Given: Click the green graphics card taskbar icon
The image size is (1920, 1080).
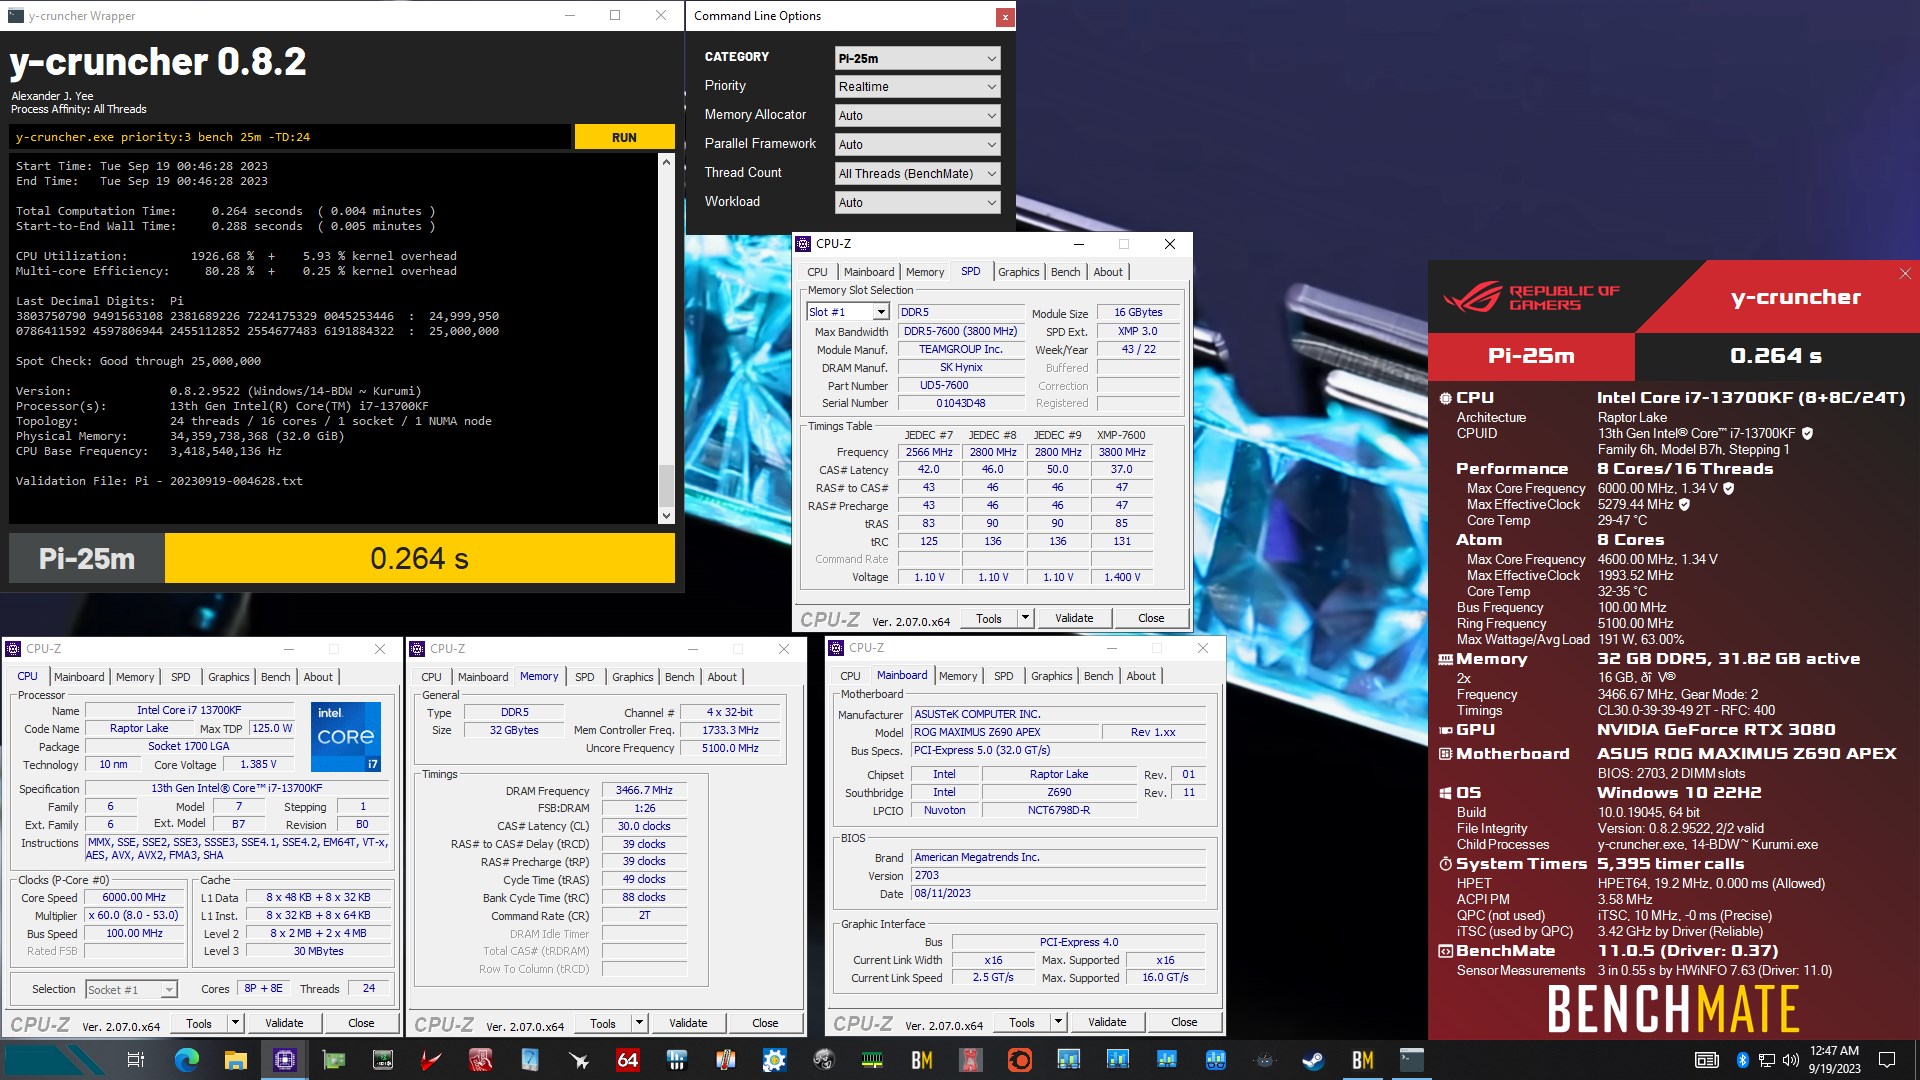Looking at the screenshot, I should coord(334,1060).
